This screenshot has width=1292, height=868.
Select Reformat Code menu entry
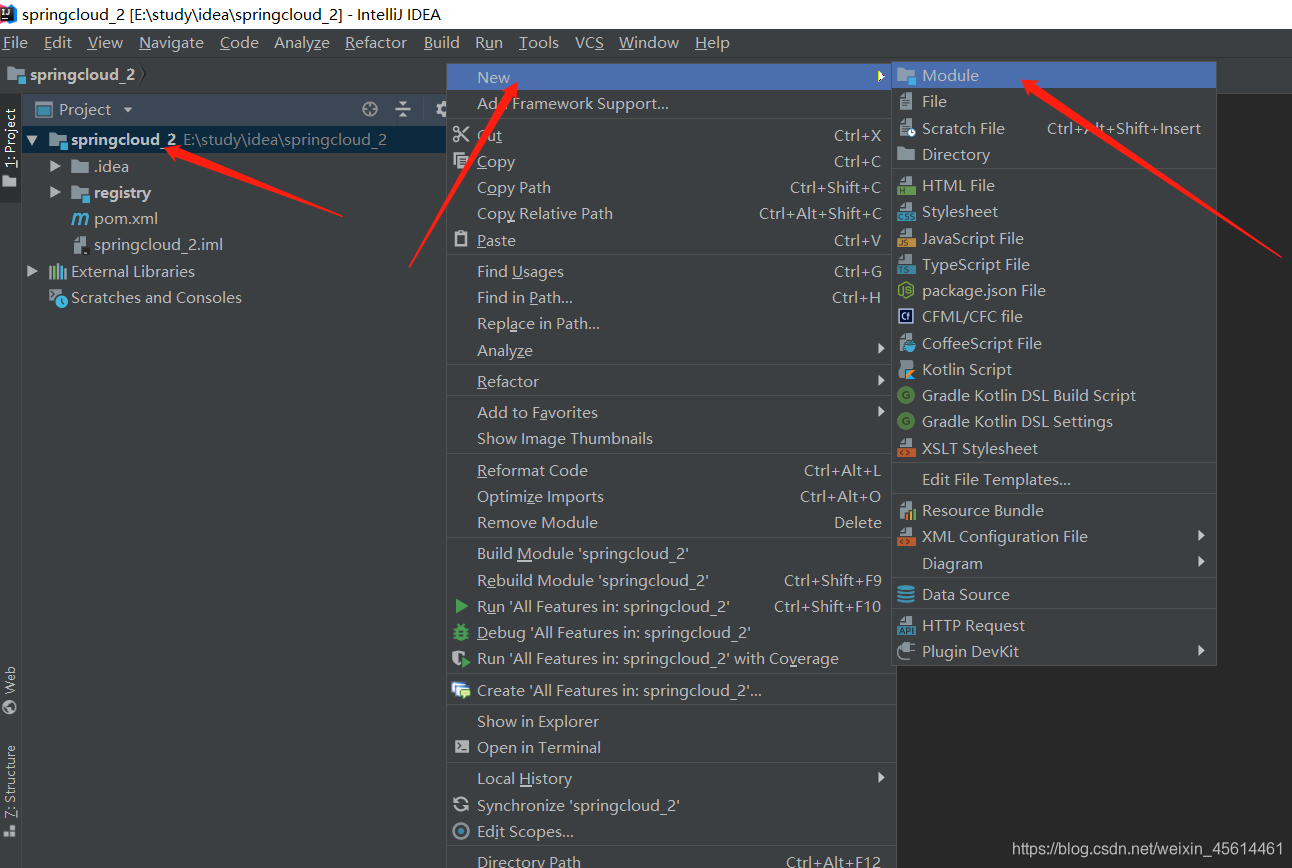point(668,470)
